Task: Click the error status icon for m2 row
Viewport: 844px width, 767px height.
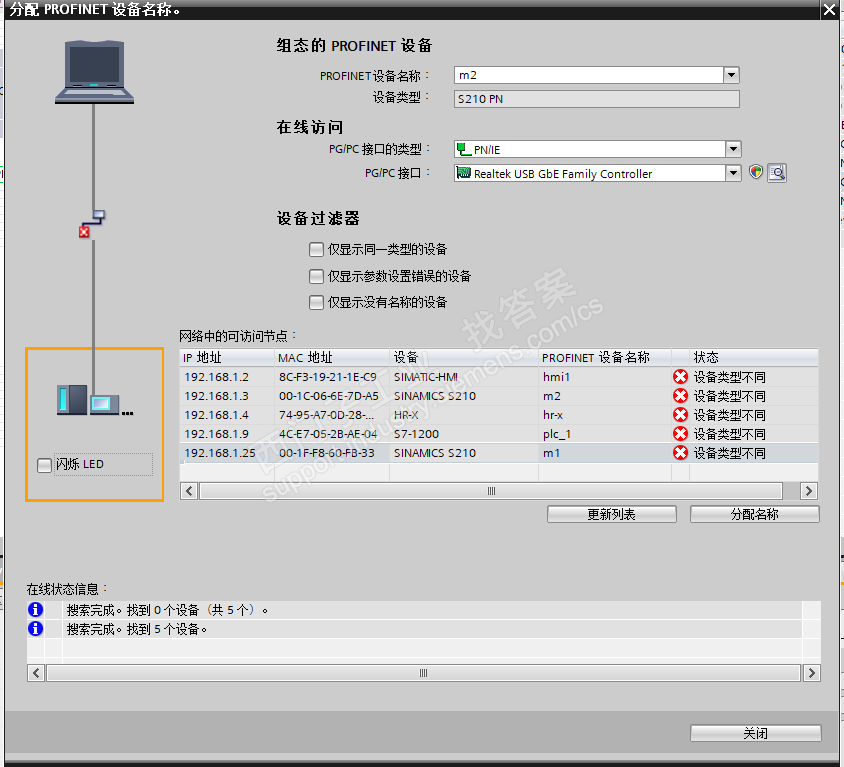Action: (x=680, y=396)
